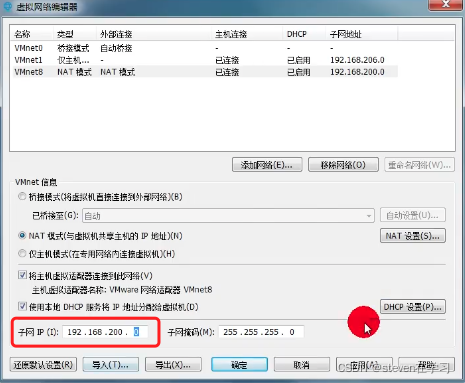Click the 取消 button
The width and height of the screenshot is (465, 383).
tap(302, 365)
